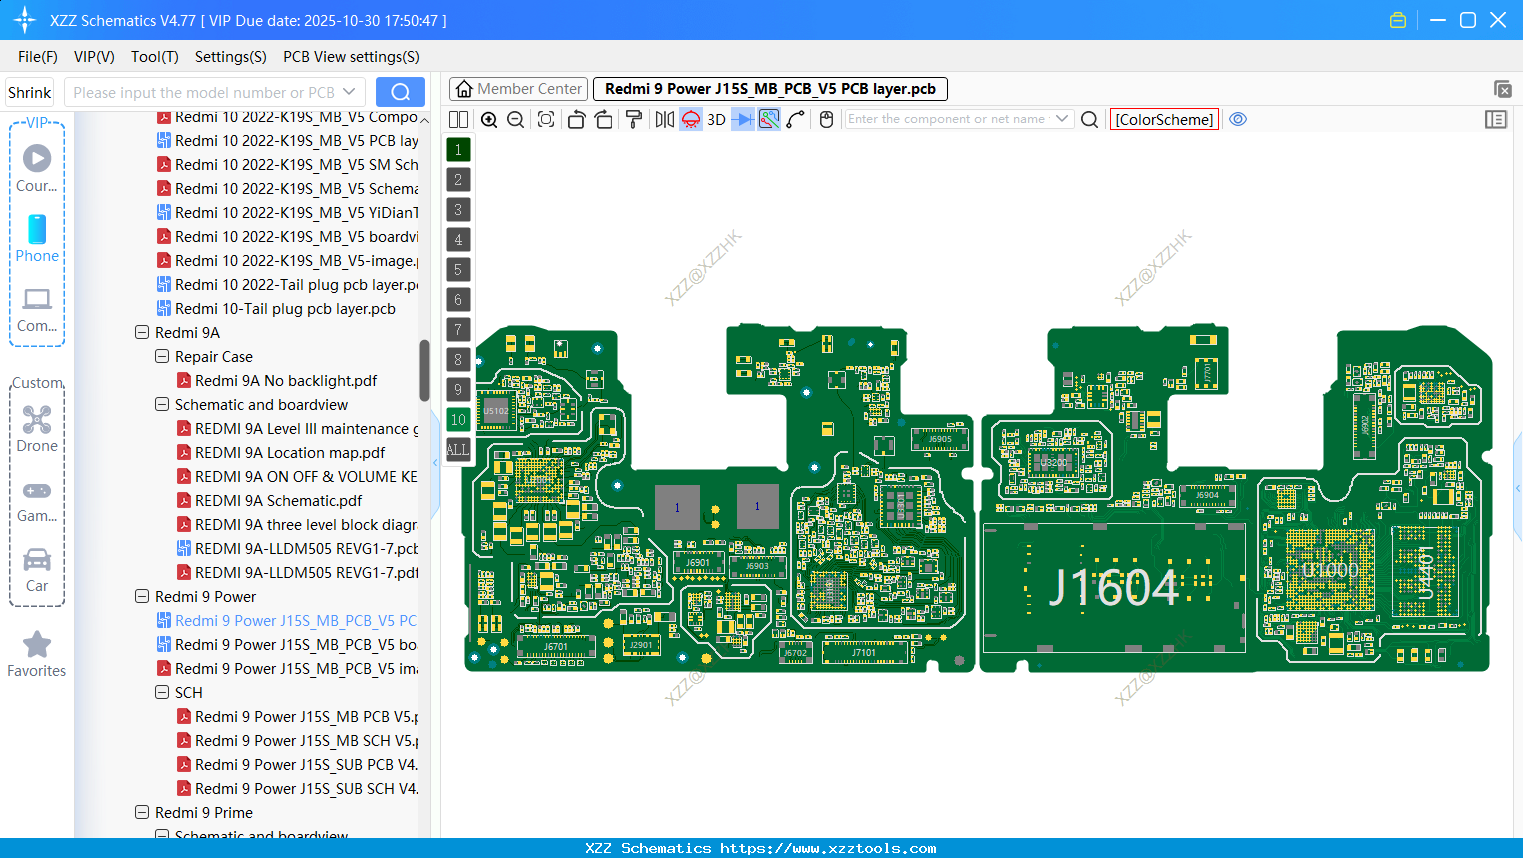
Task: Select the Redmi 9 Power PCB layer tab
Action: click(770, 89)
